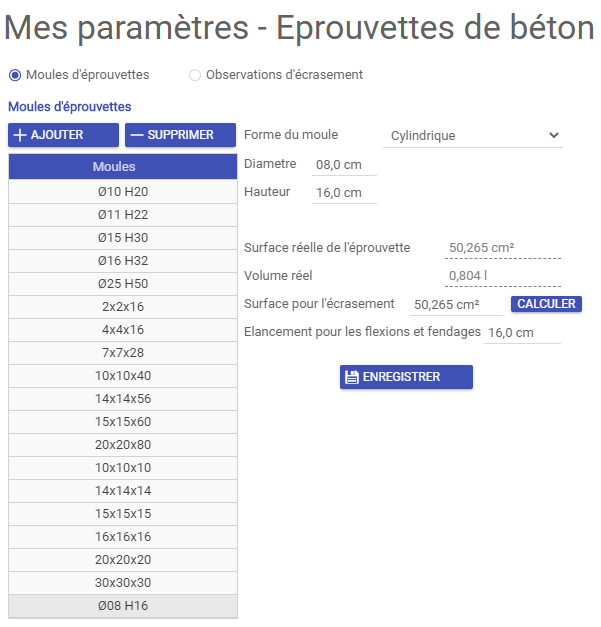Select highlighted mould row Ø08 H16
This screenshot has width=601, height=627.
coord(123,606)
